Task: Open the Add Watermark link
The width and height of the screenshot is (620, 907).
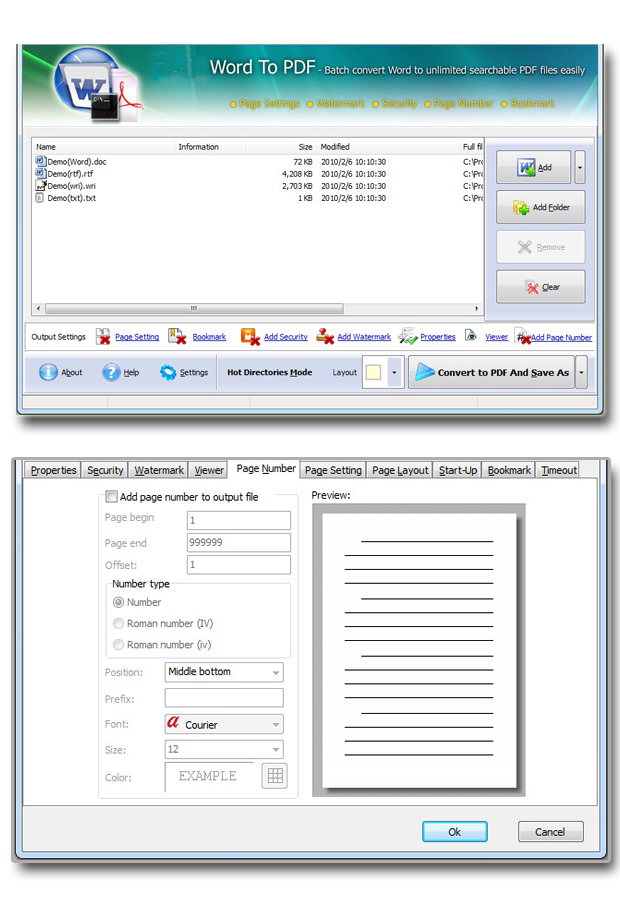Action: (364, 337)
